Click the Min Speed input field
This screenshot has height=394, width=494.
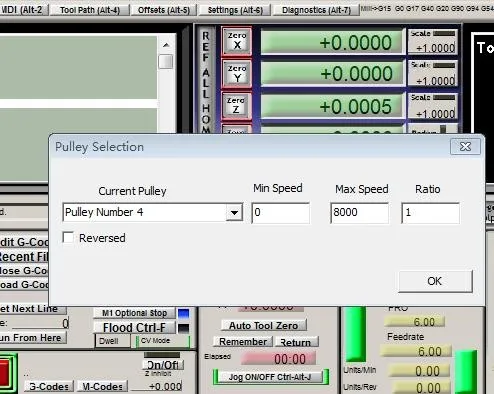pyautogui.click(x=281, y=213)
